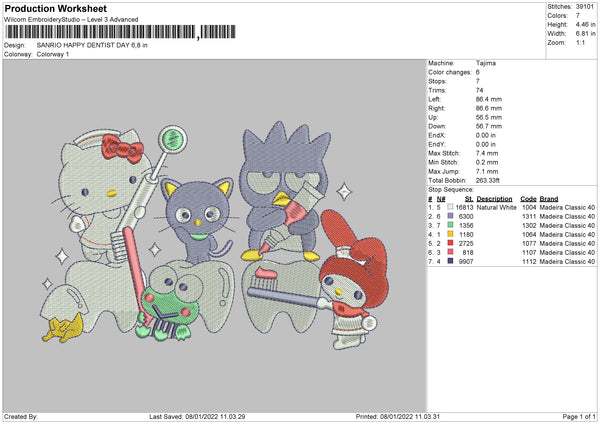Click the 'Brand' column header
The height and width of the screenshot is (424, 600).
click(x=549, y=199)
